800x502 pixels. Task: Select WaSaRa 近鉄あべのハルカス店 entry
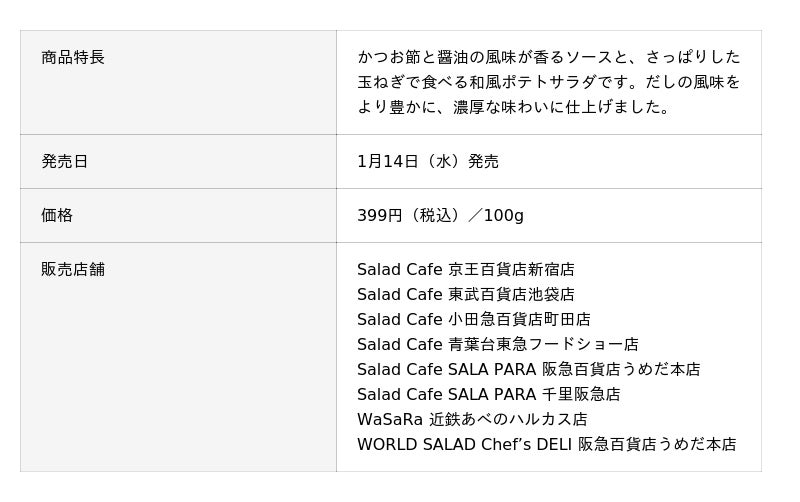tap(472, 420)
